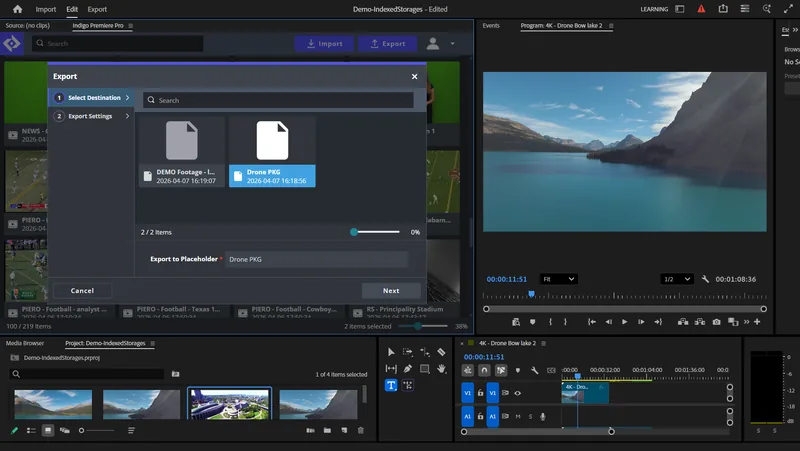
Task: Select the Razor tool
Action: (441, 352)
